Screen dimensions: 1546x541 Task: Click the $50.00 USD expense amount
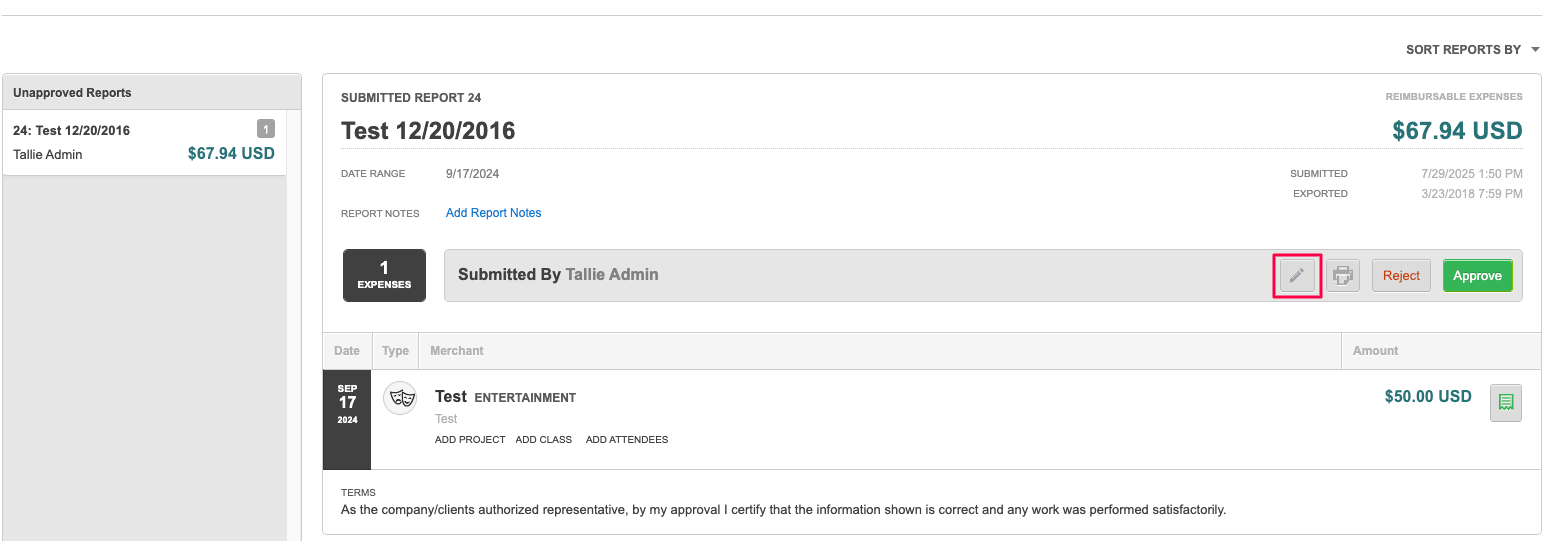[x=1427, y=397]
